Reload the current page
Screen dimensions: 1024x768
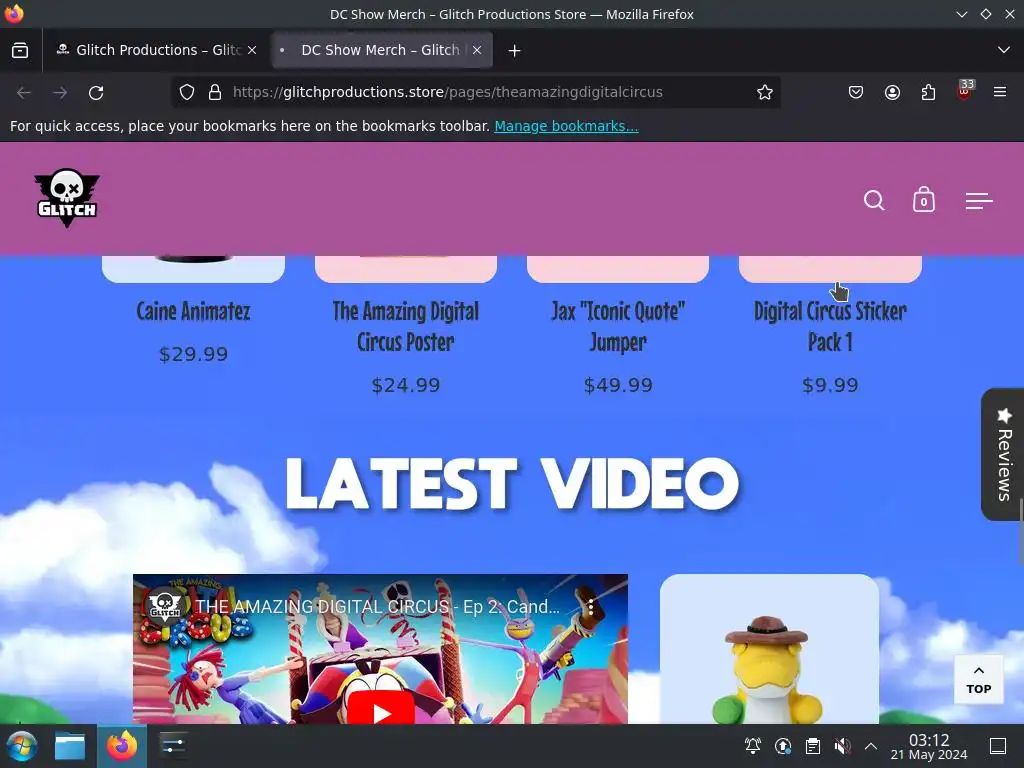pos(96,93)
